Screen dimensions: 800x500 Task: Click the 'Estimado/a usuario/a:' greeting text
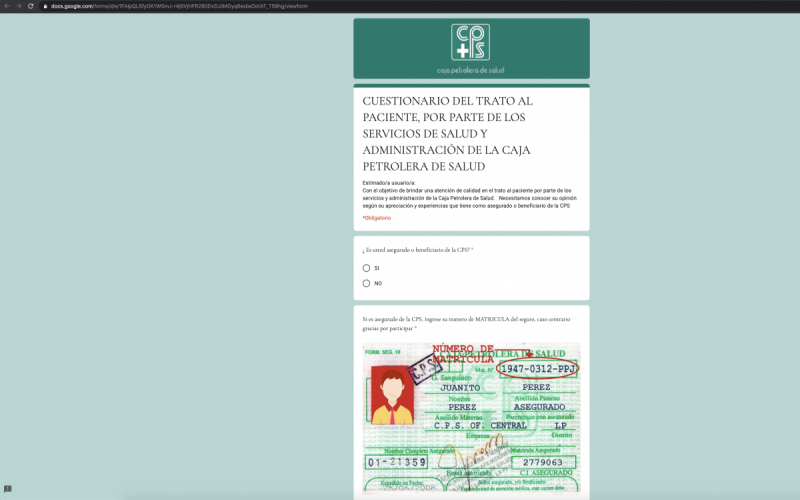[x=389, y=183]
